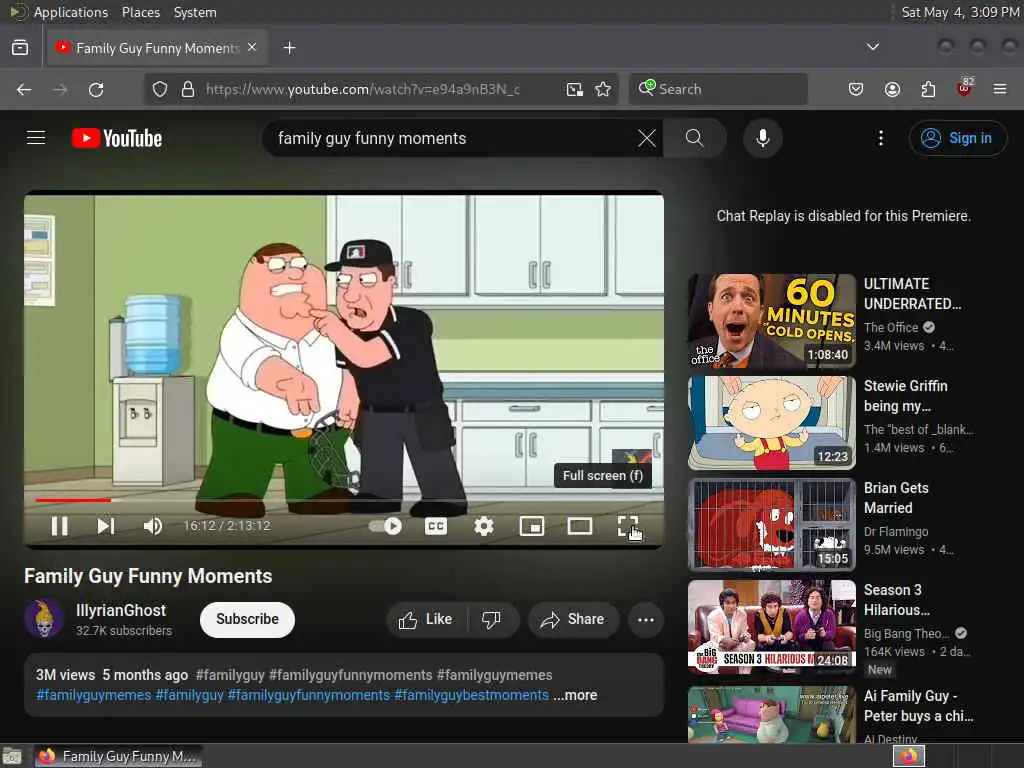Go to the YouTube home logo

coord(117,138)
